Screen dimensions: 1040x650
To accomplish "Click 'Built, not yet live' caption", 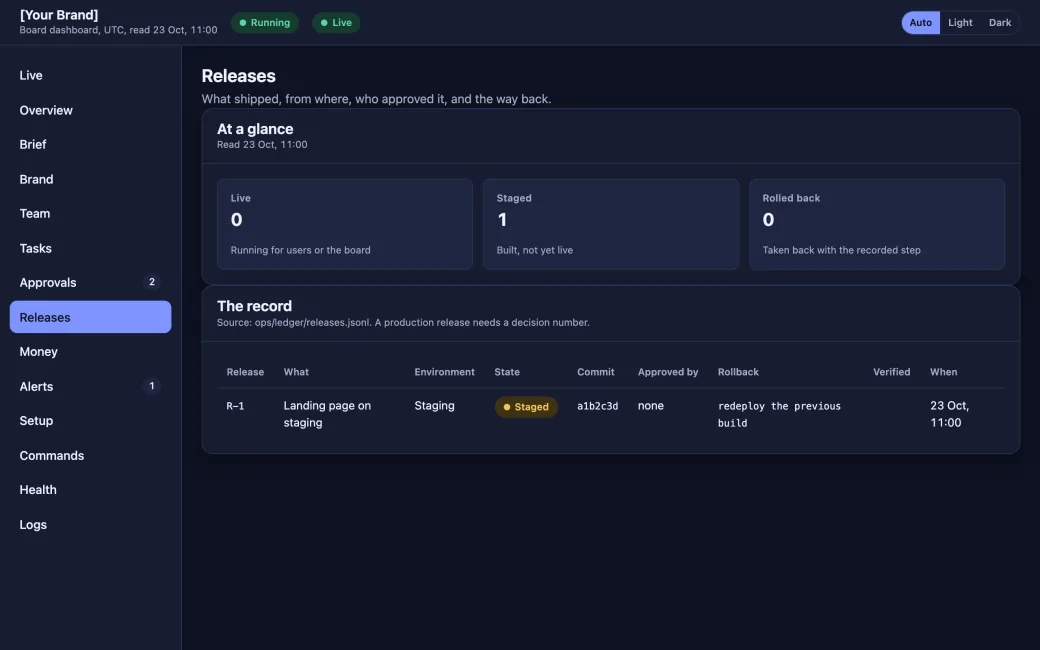I will 535,250.
